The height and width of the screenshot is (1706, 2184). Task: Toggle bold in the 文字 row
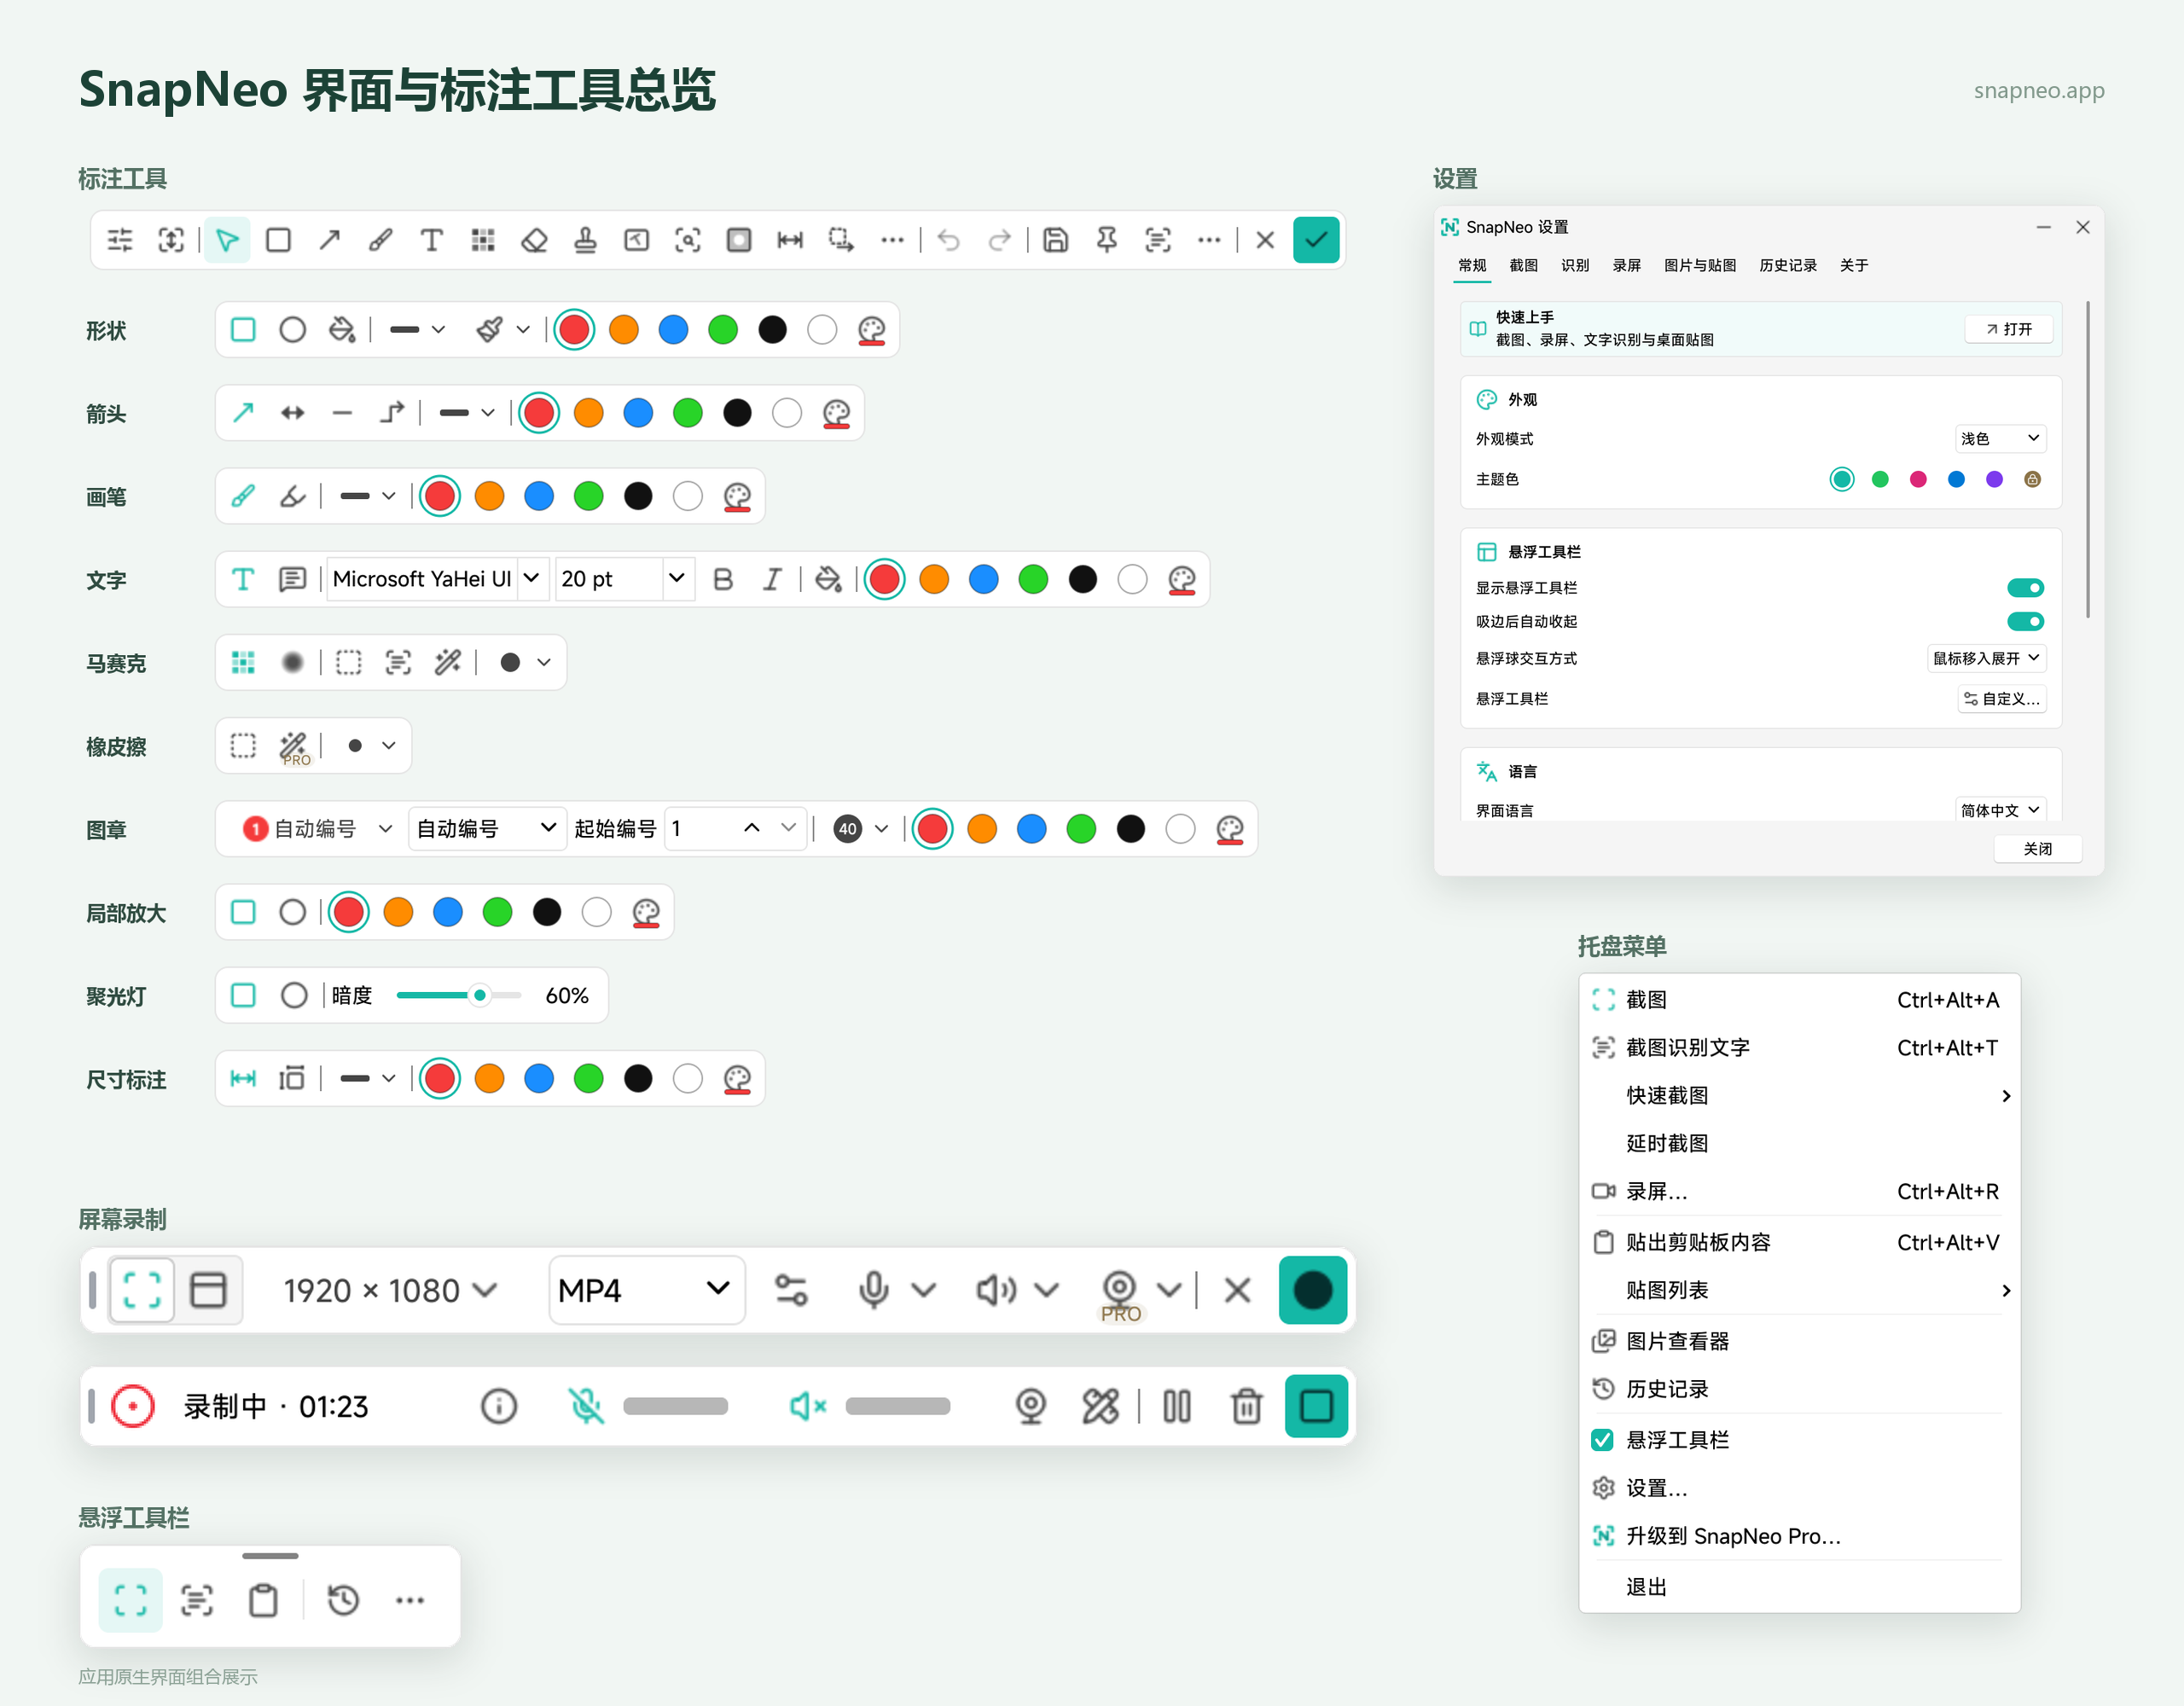[x=723, y=579]
